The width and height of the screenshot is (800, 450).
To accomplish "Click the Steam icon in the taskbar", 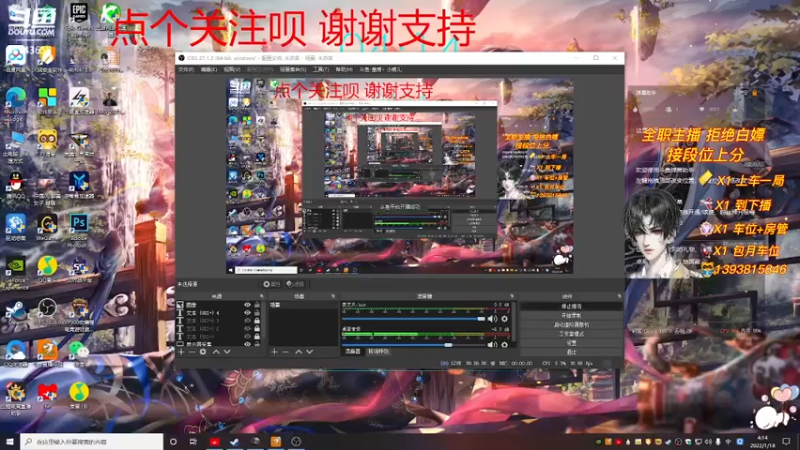I will pos(234,441).
